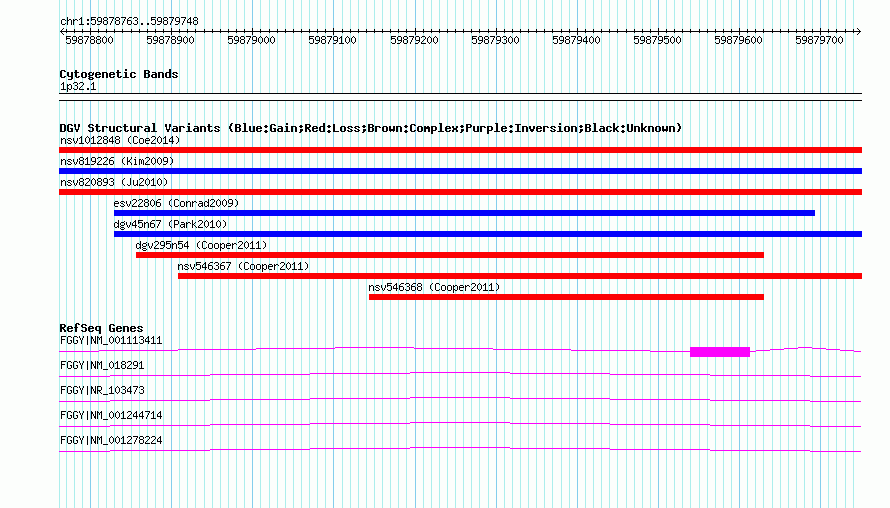Viewport: 890px width, 508px height.
Task: Click the DGV Structural Variants track heading
Action: (371, 128)
